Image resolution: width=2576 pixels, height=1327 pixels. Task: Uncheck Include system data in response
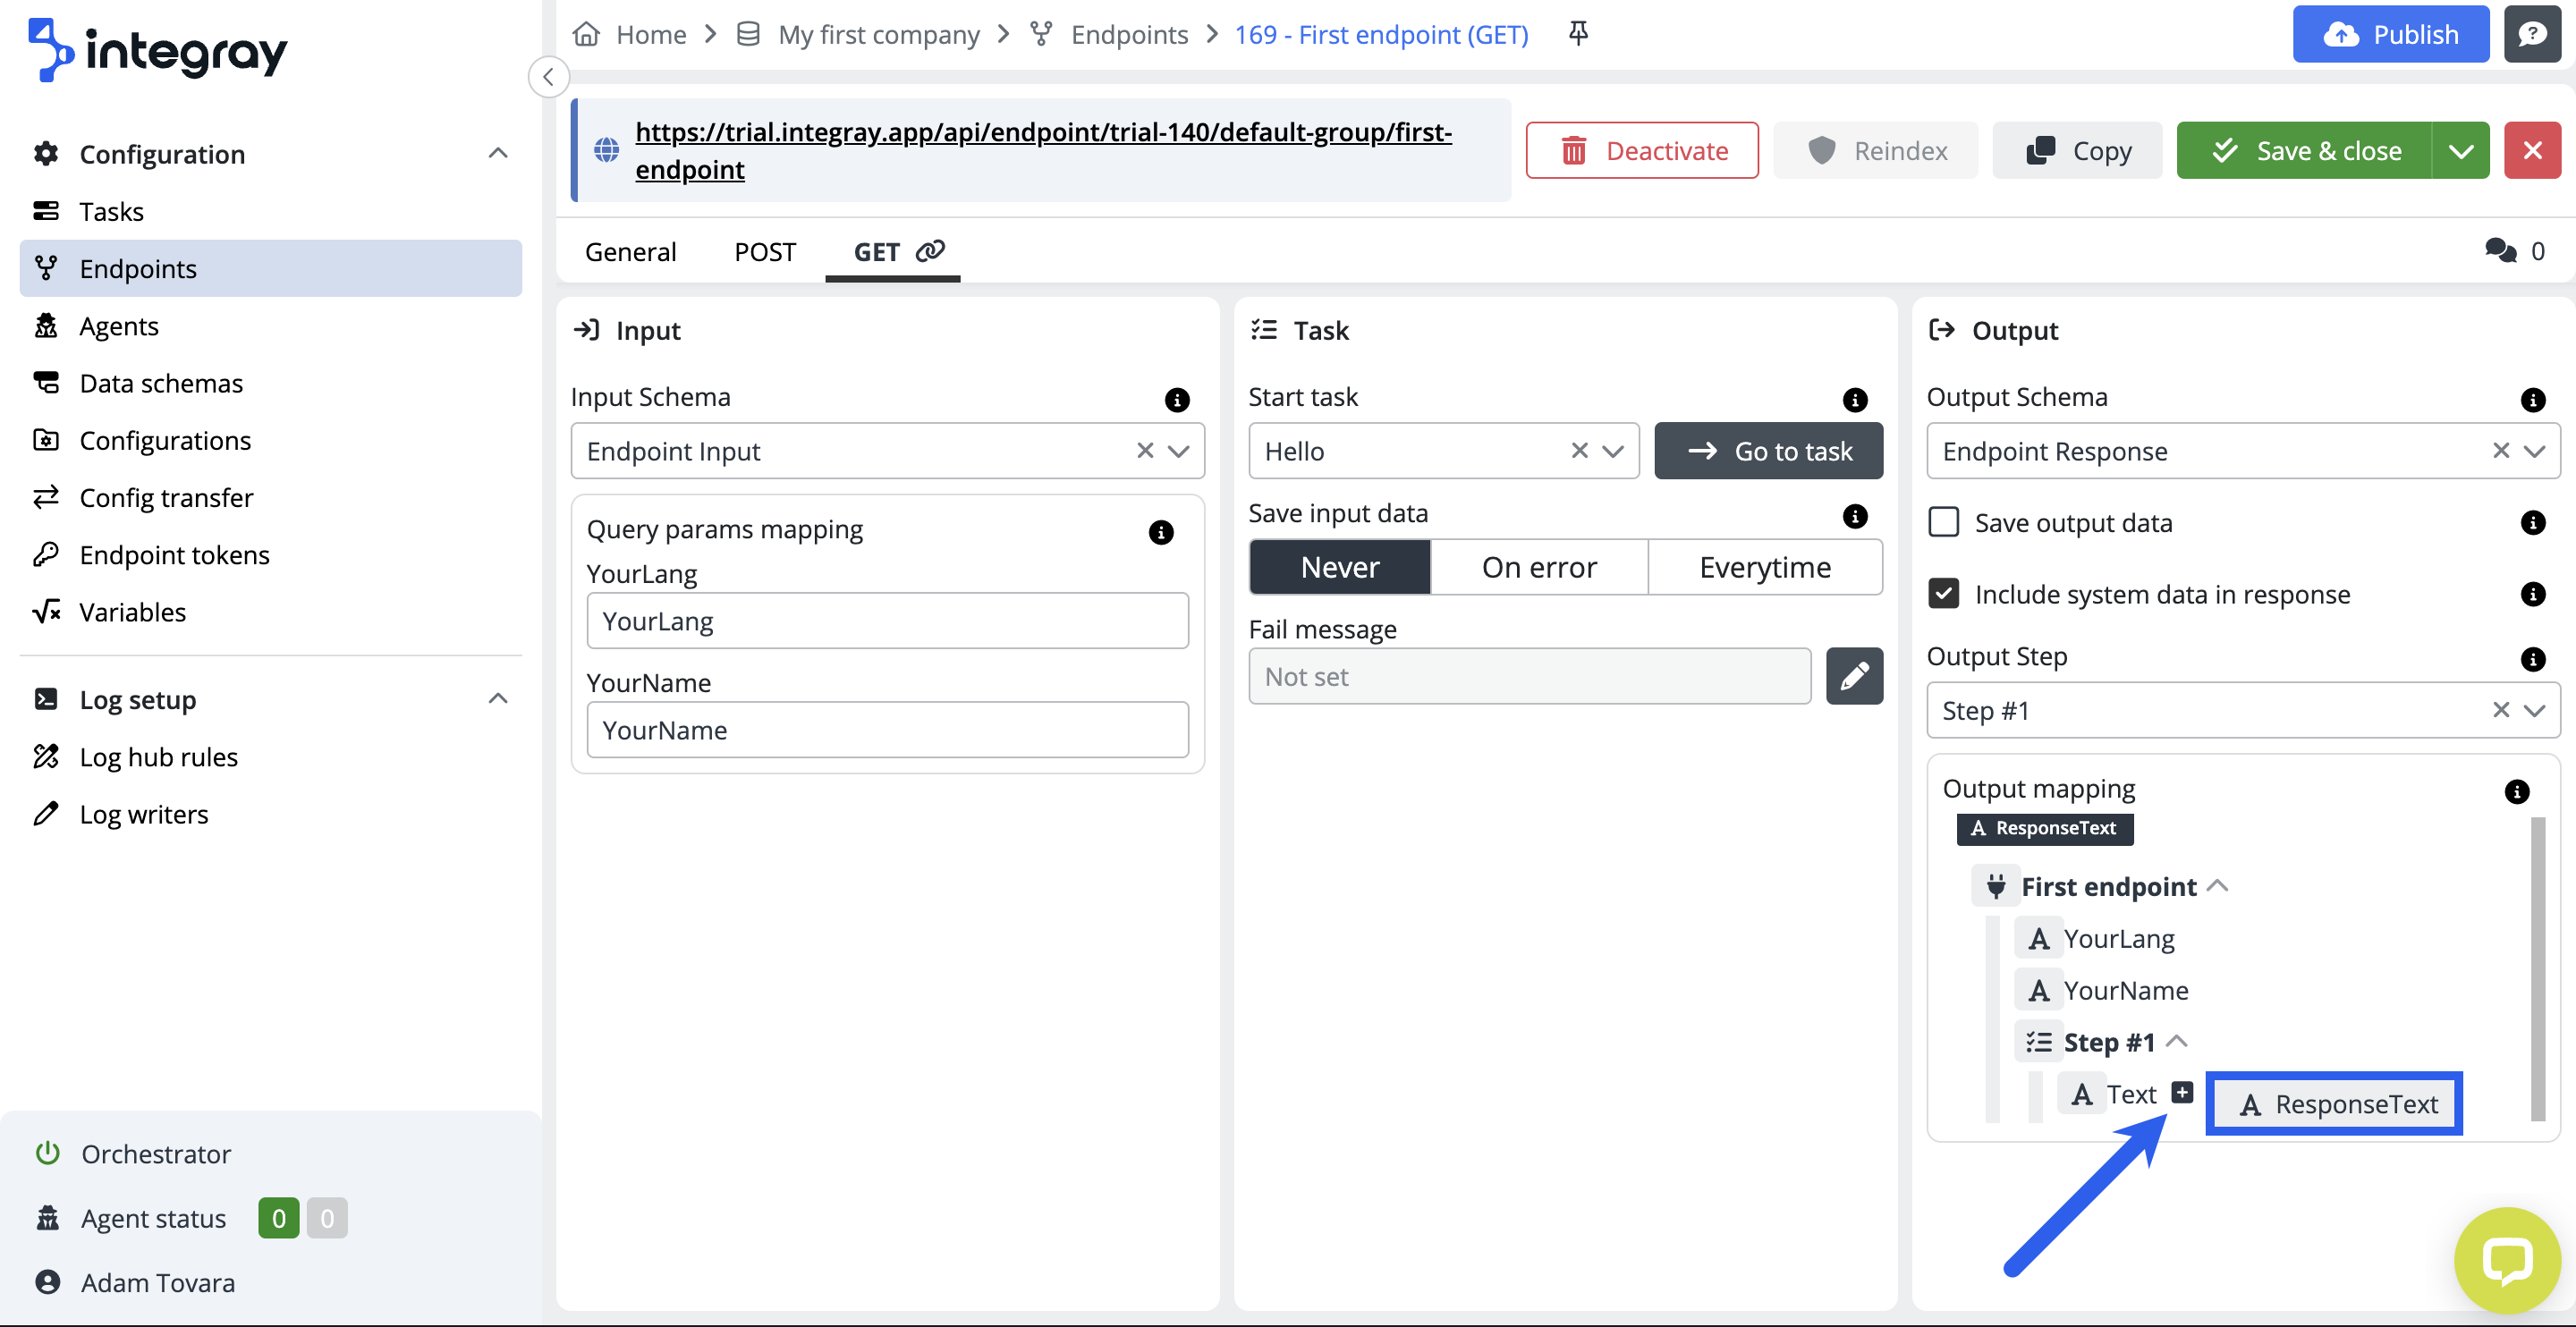tap(1943, 594)
